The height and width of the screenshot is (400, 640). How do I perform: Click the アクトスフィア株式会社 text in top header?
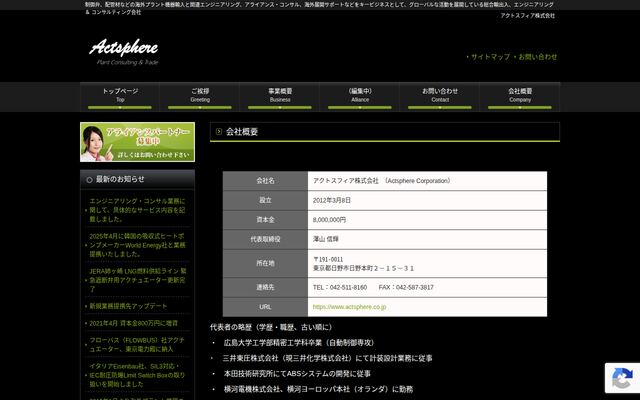pos(528,16)
